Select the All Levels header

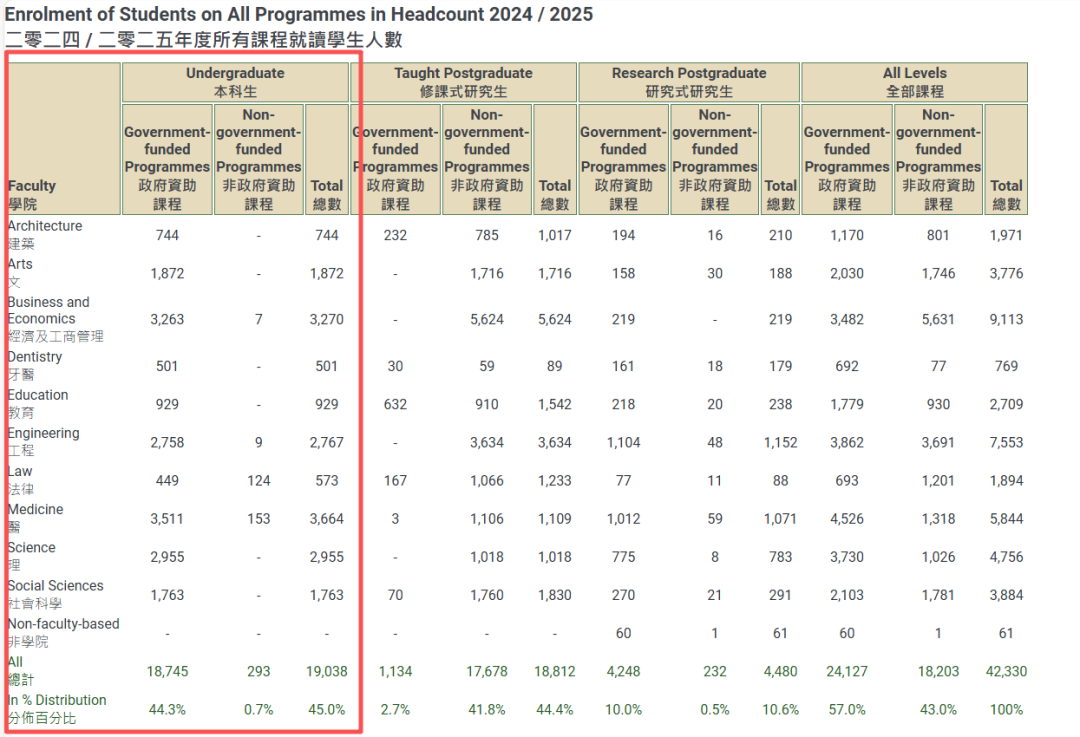pos(913,81)
